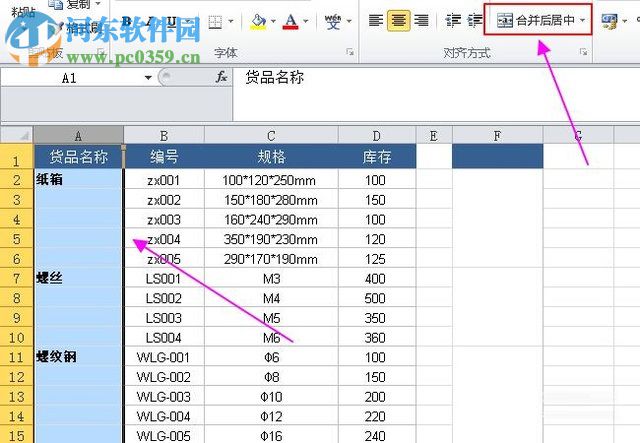Select the 库存 value 125
Screen dimensions: 640x443
[377, 259]
